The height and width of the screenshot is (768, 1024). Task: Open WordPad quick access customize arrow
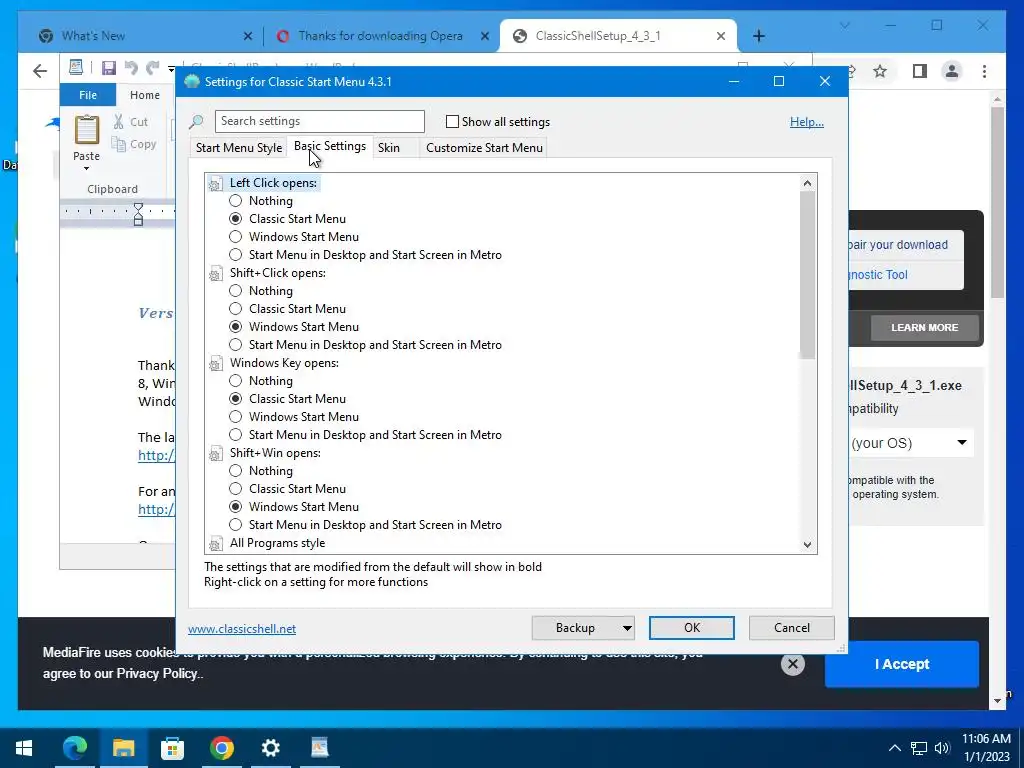(x=171, y=68)
